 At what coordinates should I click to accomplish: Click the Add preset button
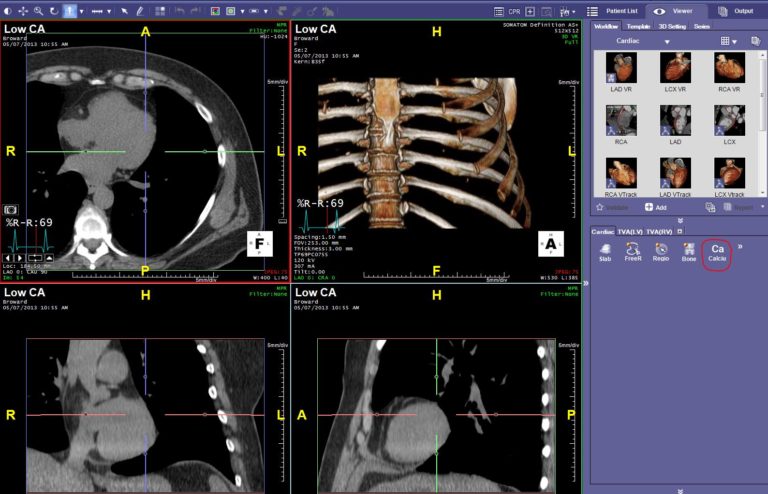(x=656, y=207)
